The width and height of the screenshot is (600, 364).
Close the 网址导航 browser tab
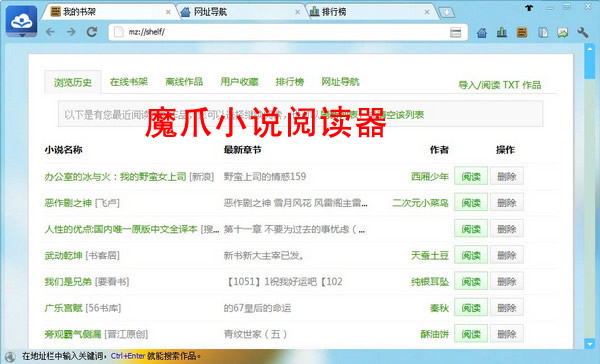point(297,12)
